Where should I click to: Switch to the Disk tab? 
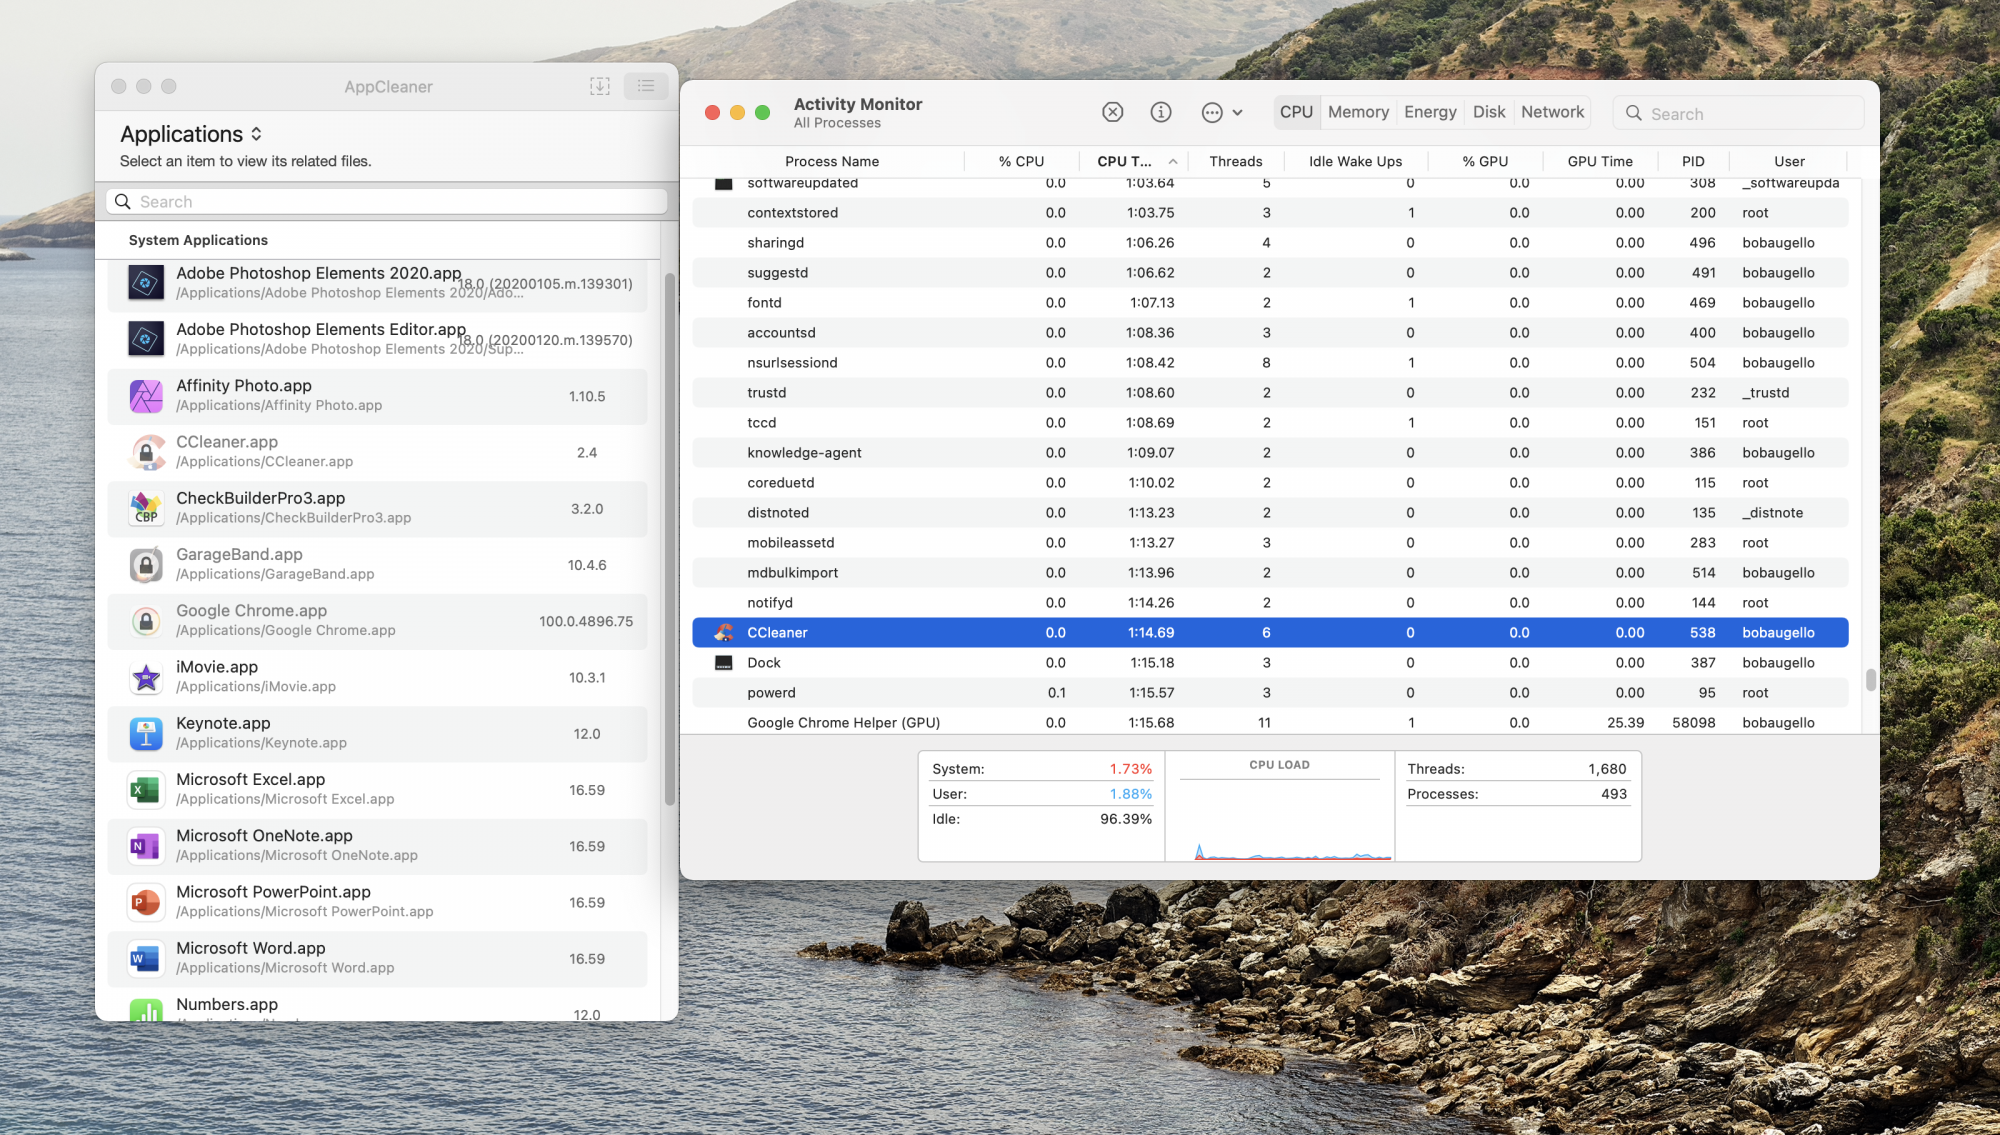[1489, 112]
